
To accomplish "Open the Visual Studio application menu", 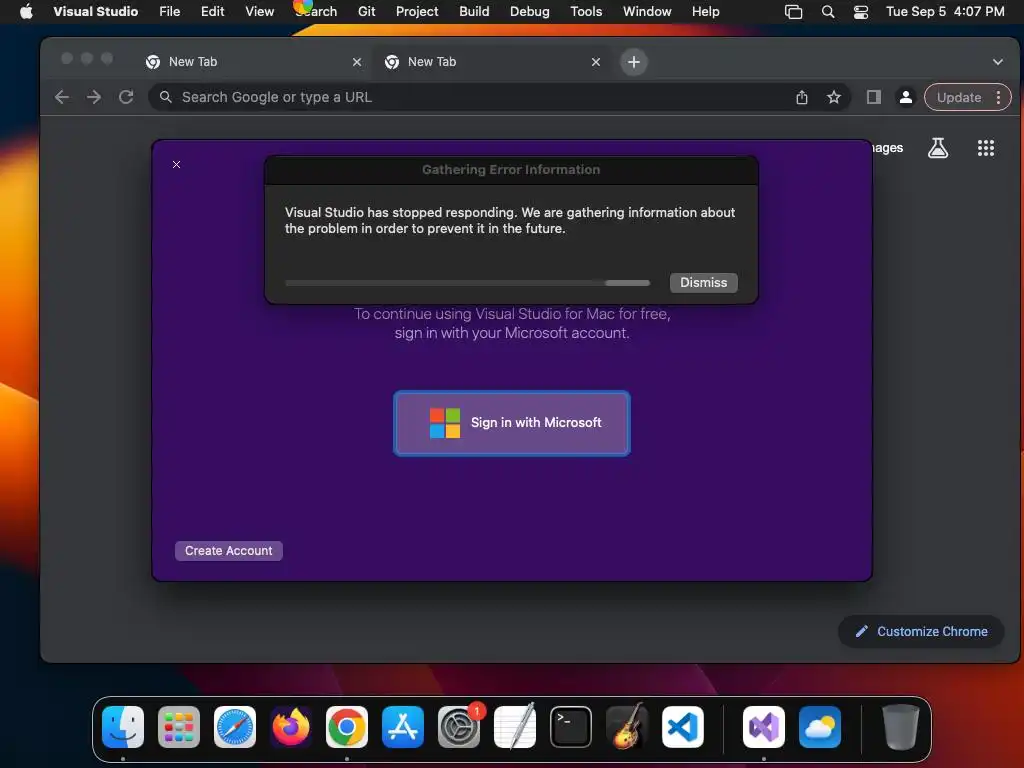I will (95, 11).
